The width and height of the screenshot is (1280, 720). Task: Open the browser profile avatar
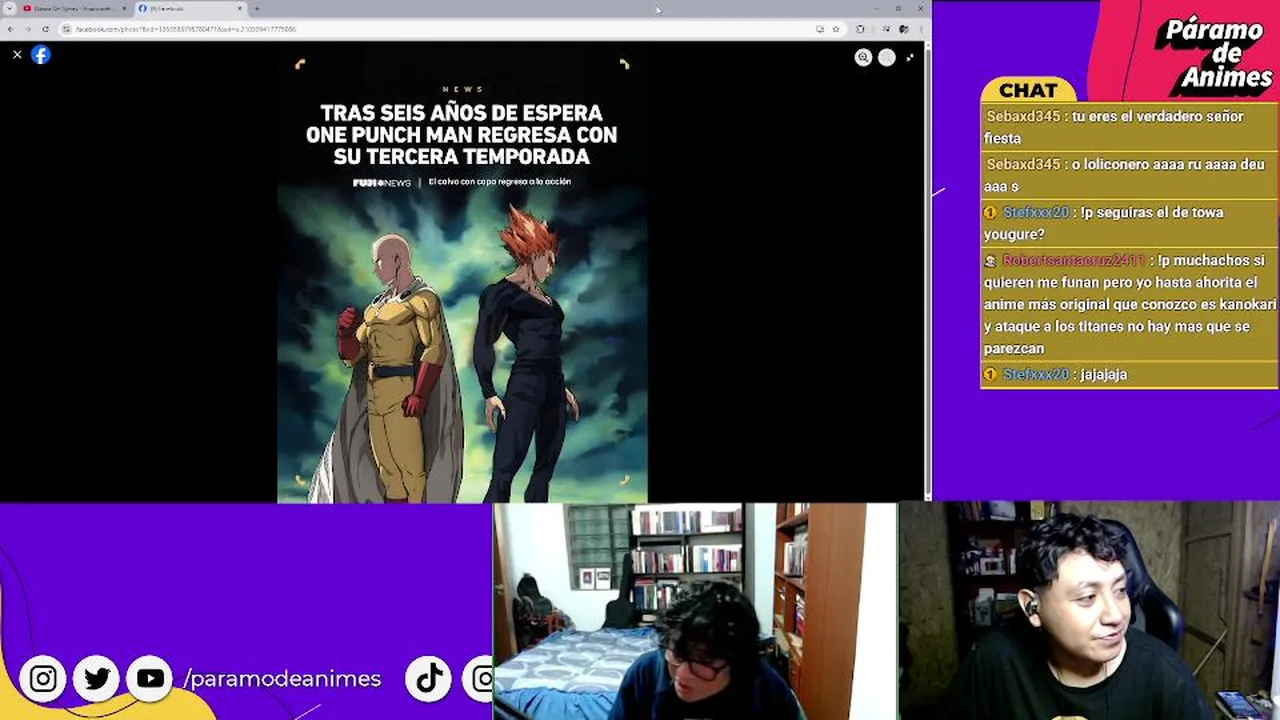(x=903, y=29)
